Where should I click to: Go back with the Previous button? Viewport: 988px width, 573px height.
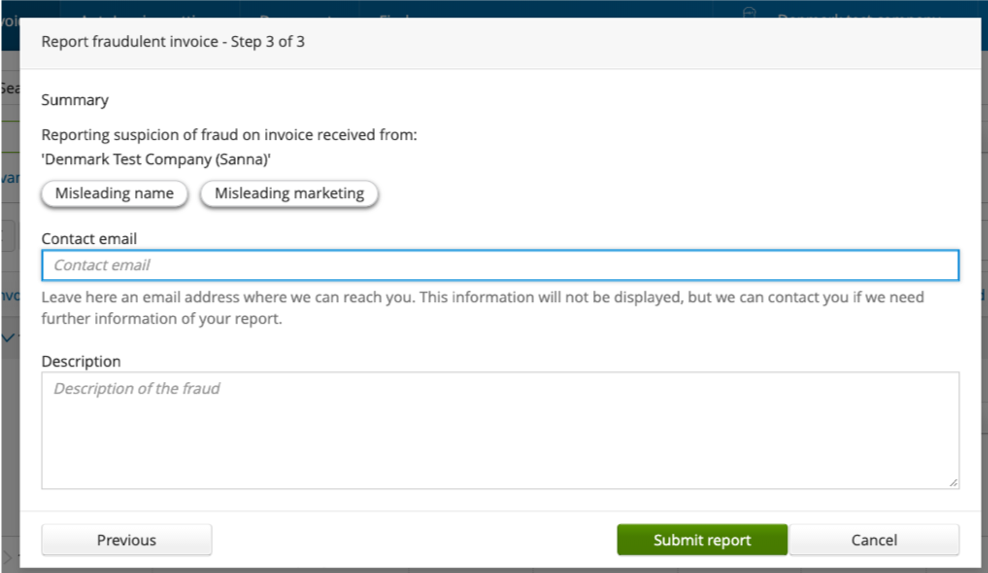tap(126, 540)
